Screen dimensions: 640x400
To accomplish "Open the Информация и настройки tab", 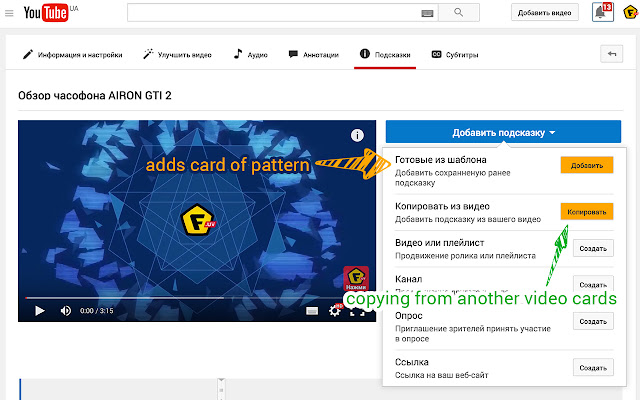I will [73, 54].
